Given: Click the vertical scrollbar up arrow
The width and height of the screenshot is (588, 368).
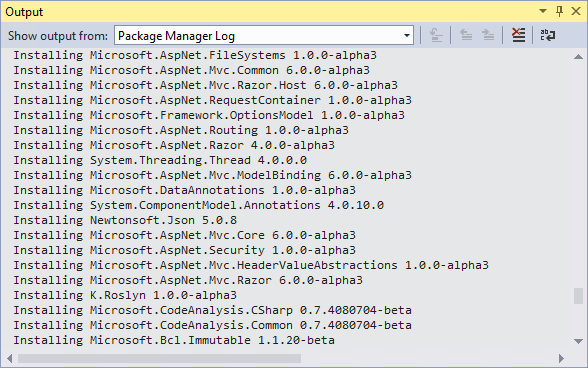Looking at the screenshot, I should (578, 57).
